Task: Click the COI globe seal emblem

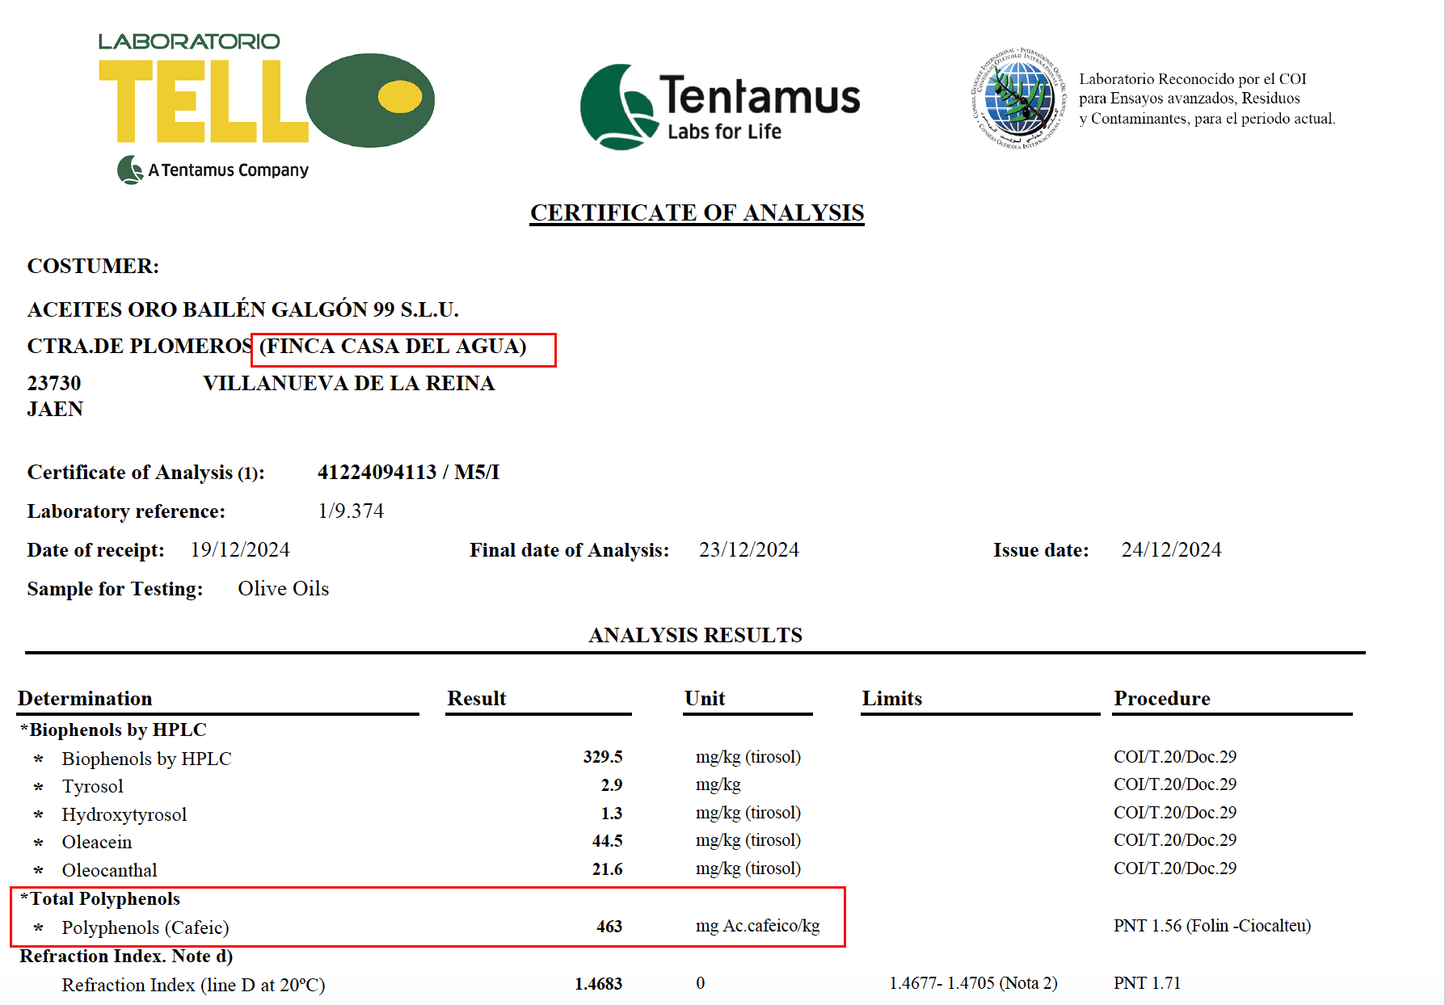Action: [1018, 98]
